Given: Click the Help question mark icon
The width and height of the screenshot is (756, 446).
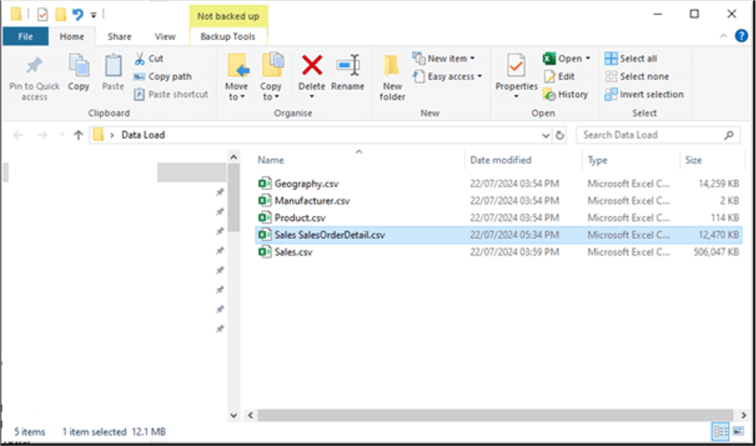Looking at the screenshot, I should (x=741, y=36).
